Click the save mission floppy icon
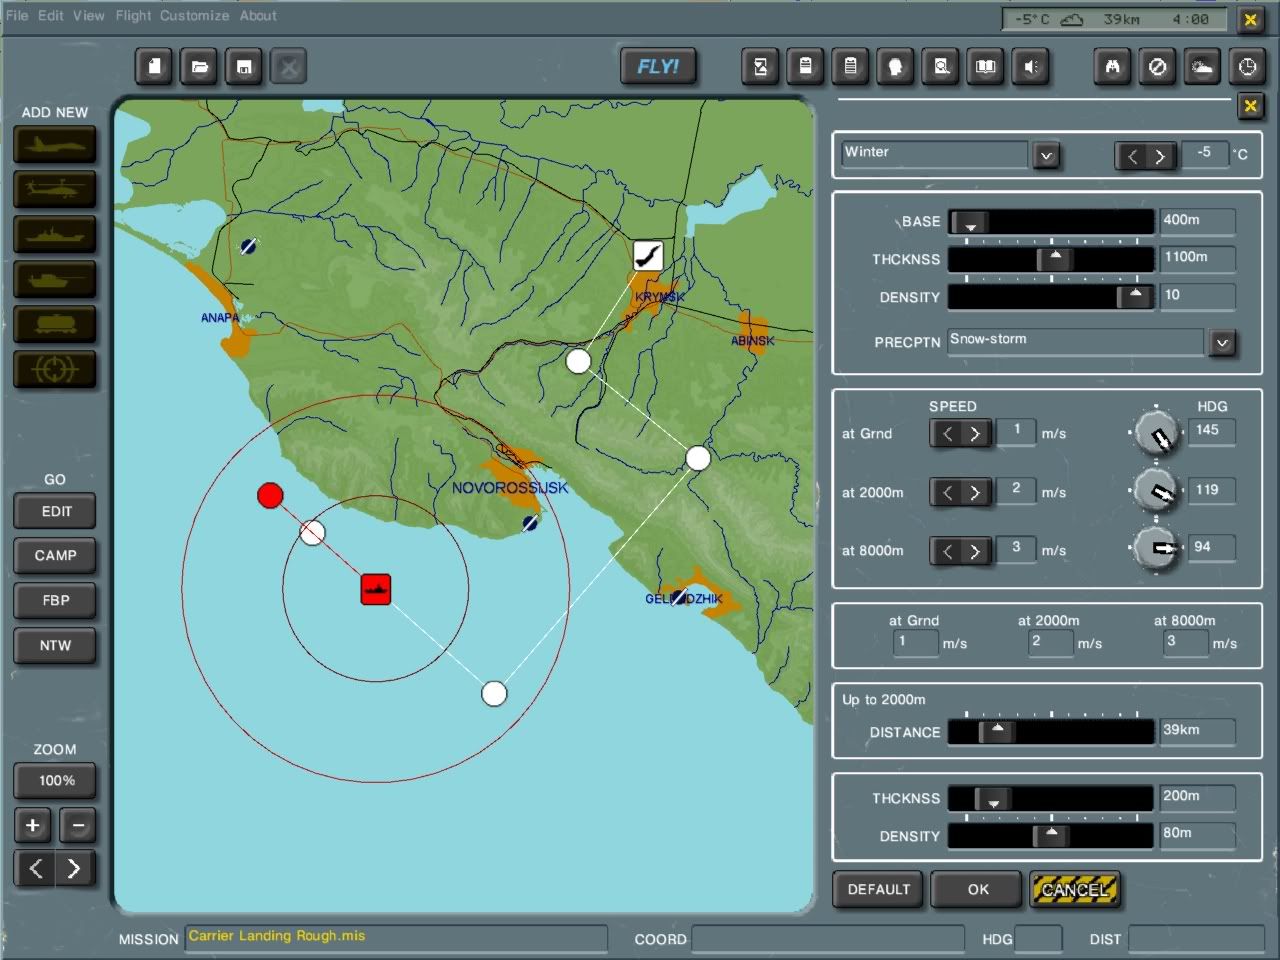1280x960 pixels. (x=244, y=67)
